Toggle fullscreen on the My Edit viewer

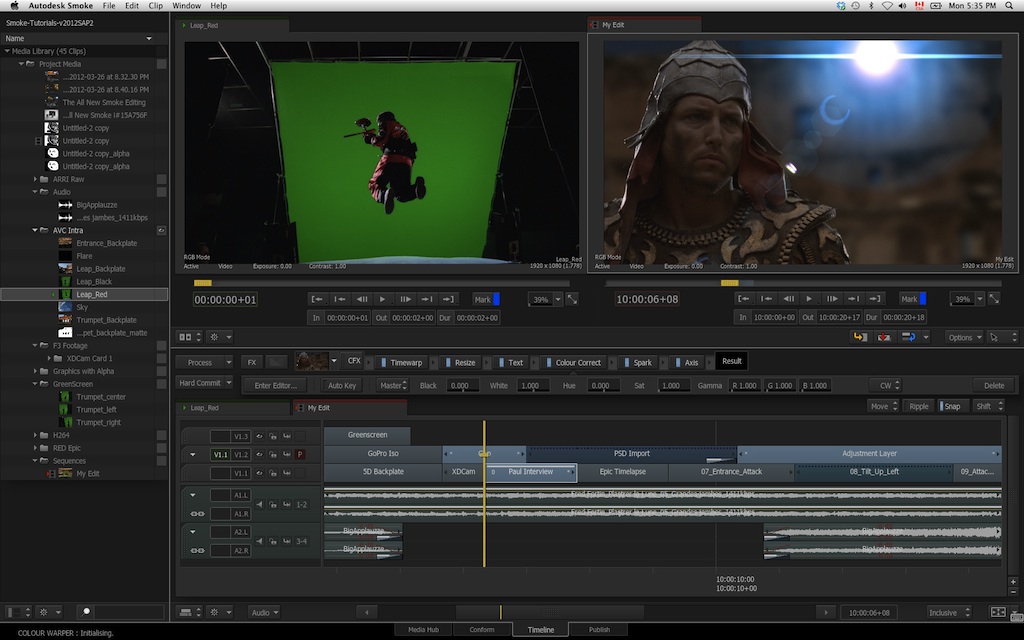994,298
